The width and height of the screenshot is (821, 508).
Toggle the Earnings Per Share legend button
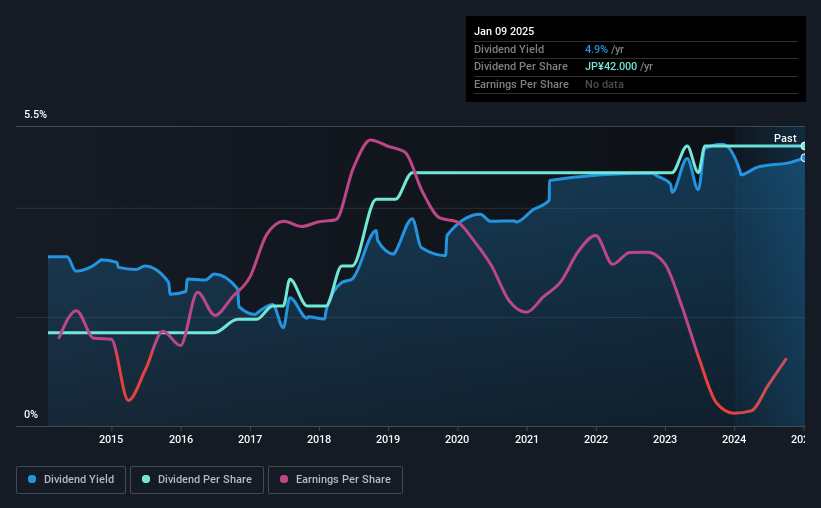(335, 480)
